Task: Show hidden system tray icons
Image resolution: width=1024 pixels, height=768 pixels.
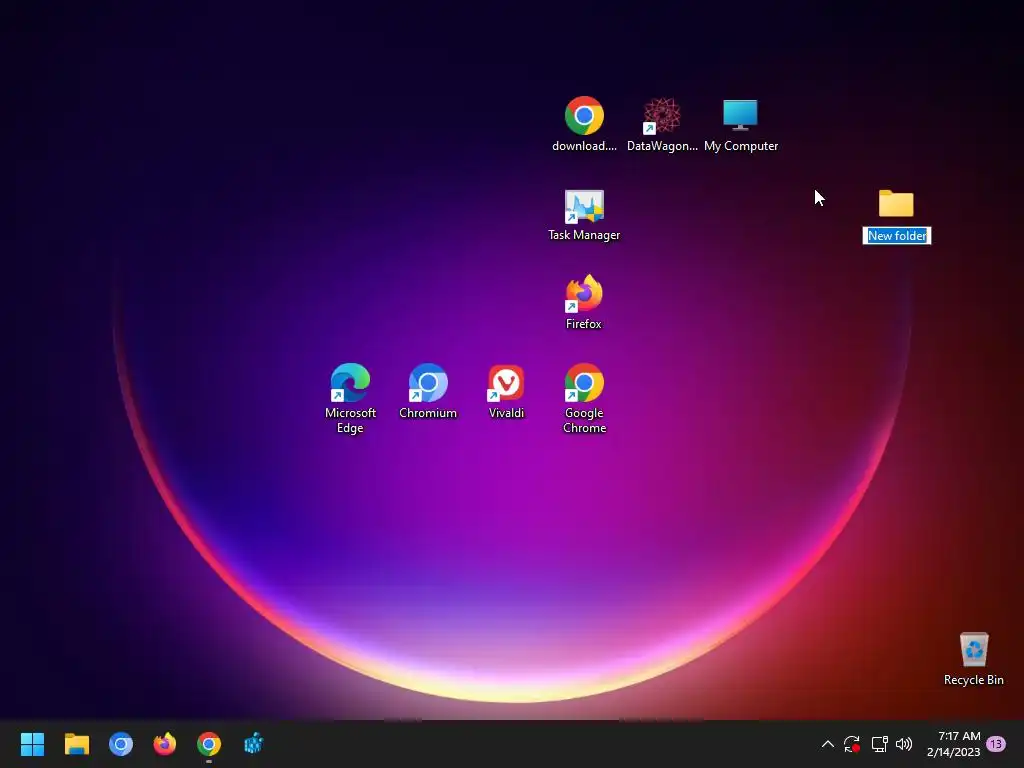Action: 827,744
